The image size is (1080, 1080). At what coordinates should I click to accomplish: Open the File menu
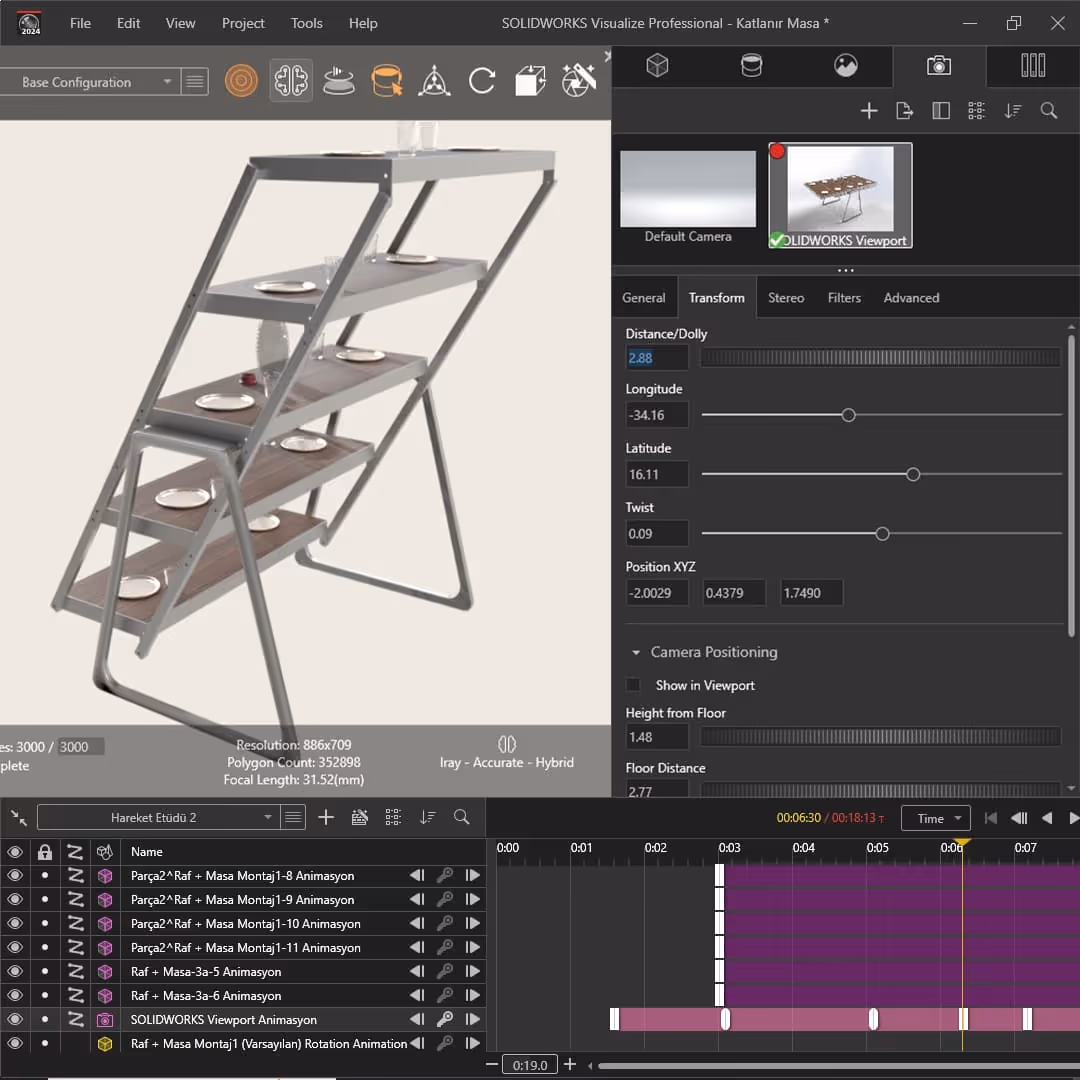pos(81,23)
